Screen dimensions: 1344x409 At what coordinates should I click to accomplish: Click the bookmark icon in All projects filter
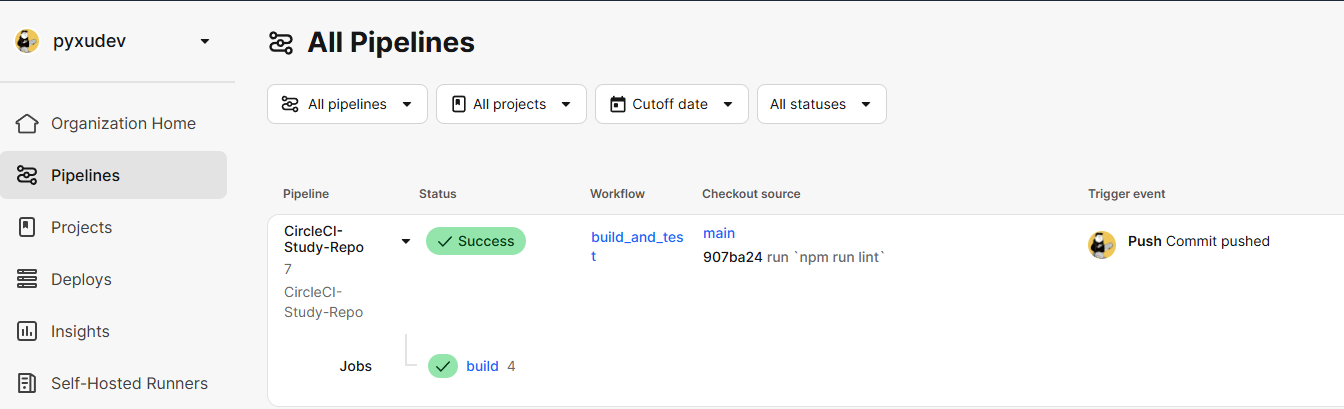459,104
